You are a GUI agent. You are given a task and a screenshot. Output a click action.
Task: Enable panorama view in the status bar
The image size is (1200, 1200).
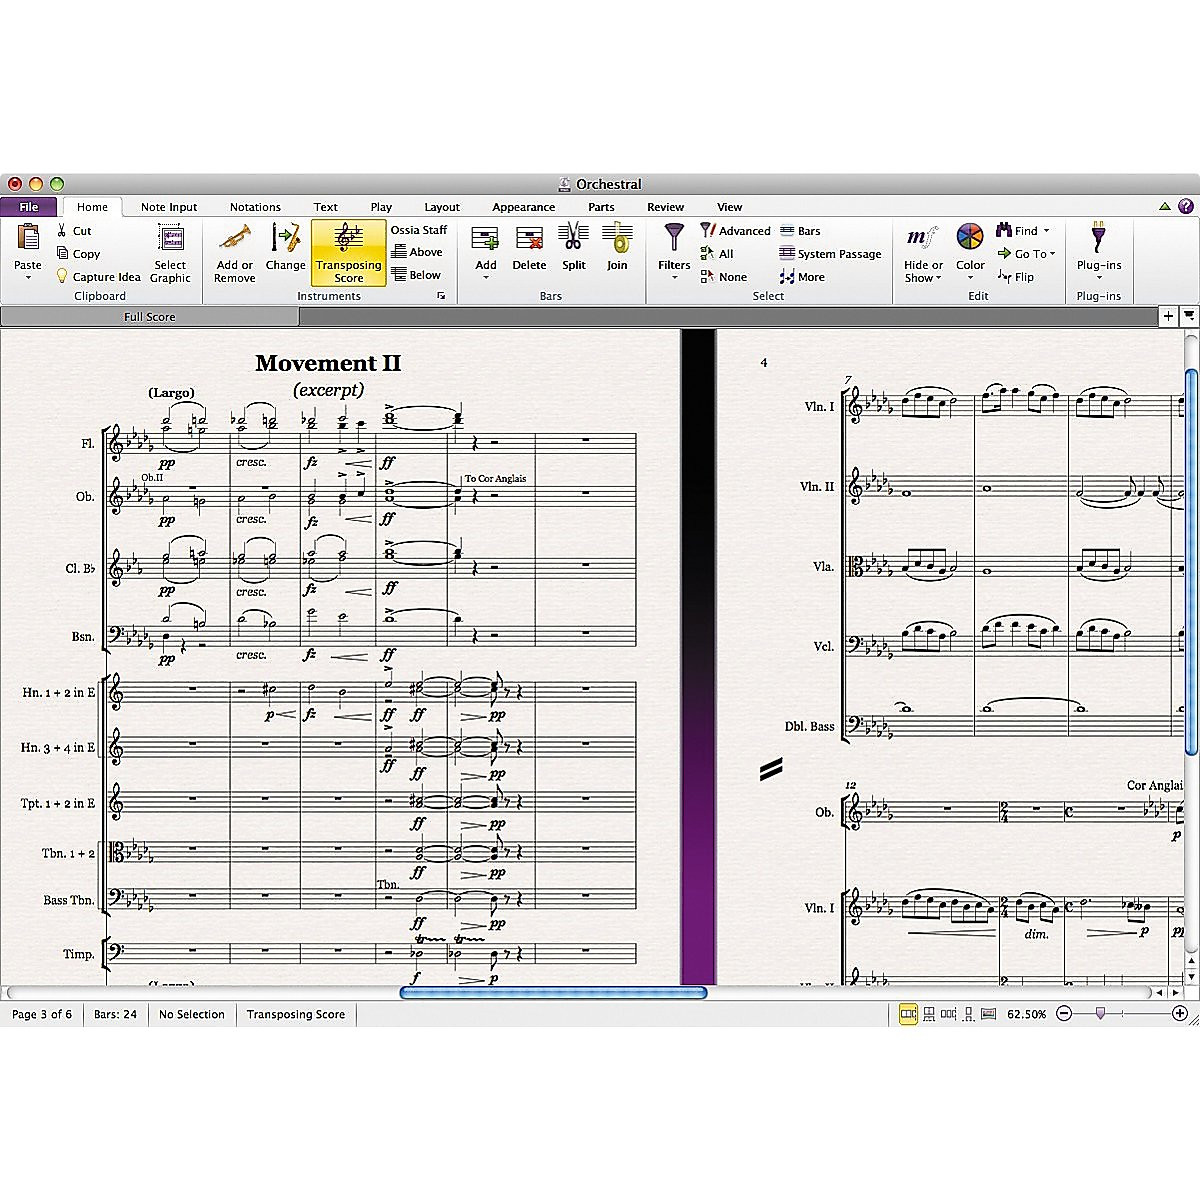pos(989,1014)
